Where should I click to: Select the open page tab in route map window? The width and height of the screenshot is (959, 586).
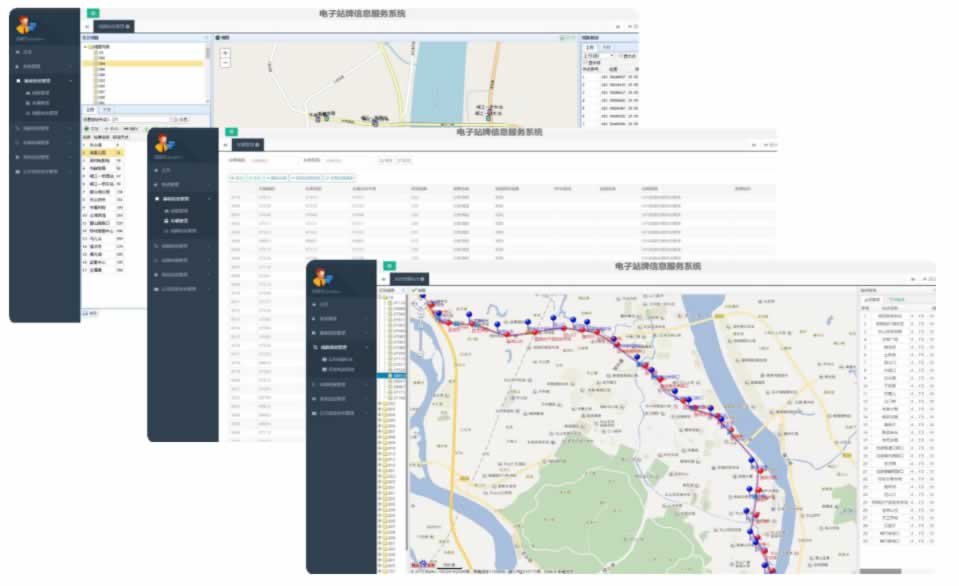(x=408, y=279)
